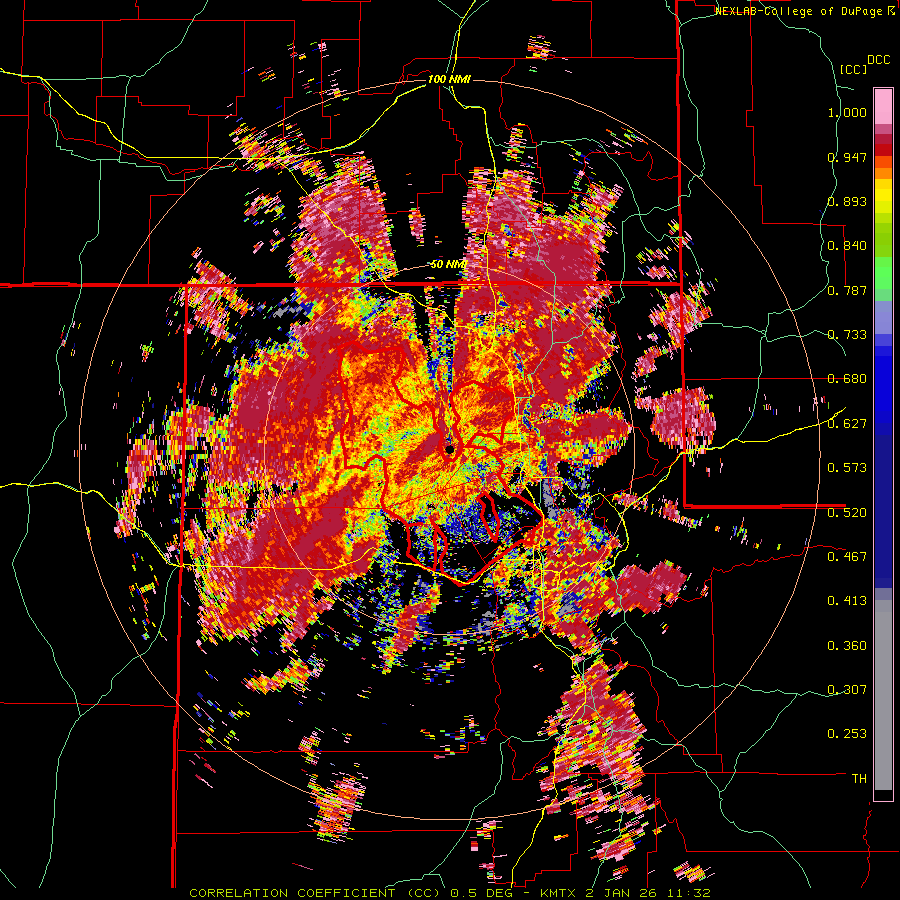Screen dimensions: 900x900
Task: Click the 50 NMI range ring label
Action: click(x=448, y=265)
